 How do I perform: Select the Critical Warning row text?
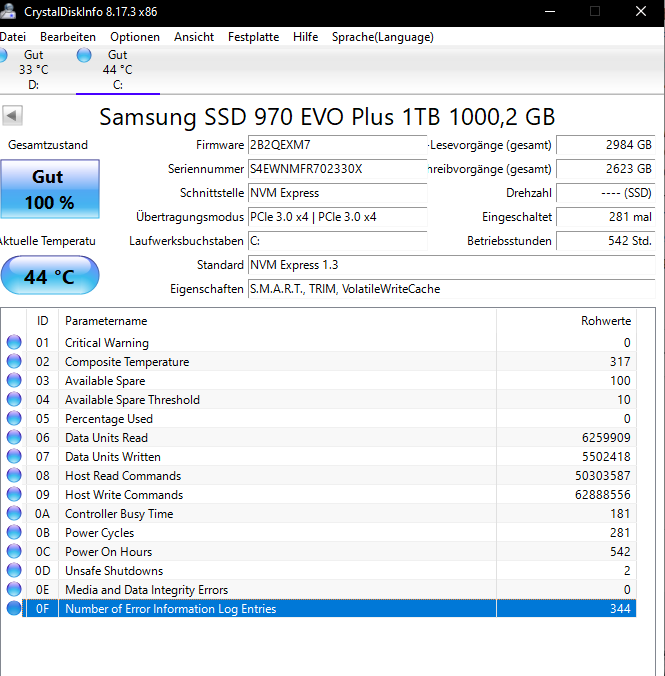107,343
